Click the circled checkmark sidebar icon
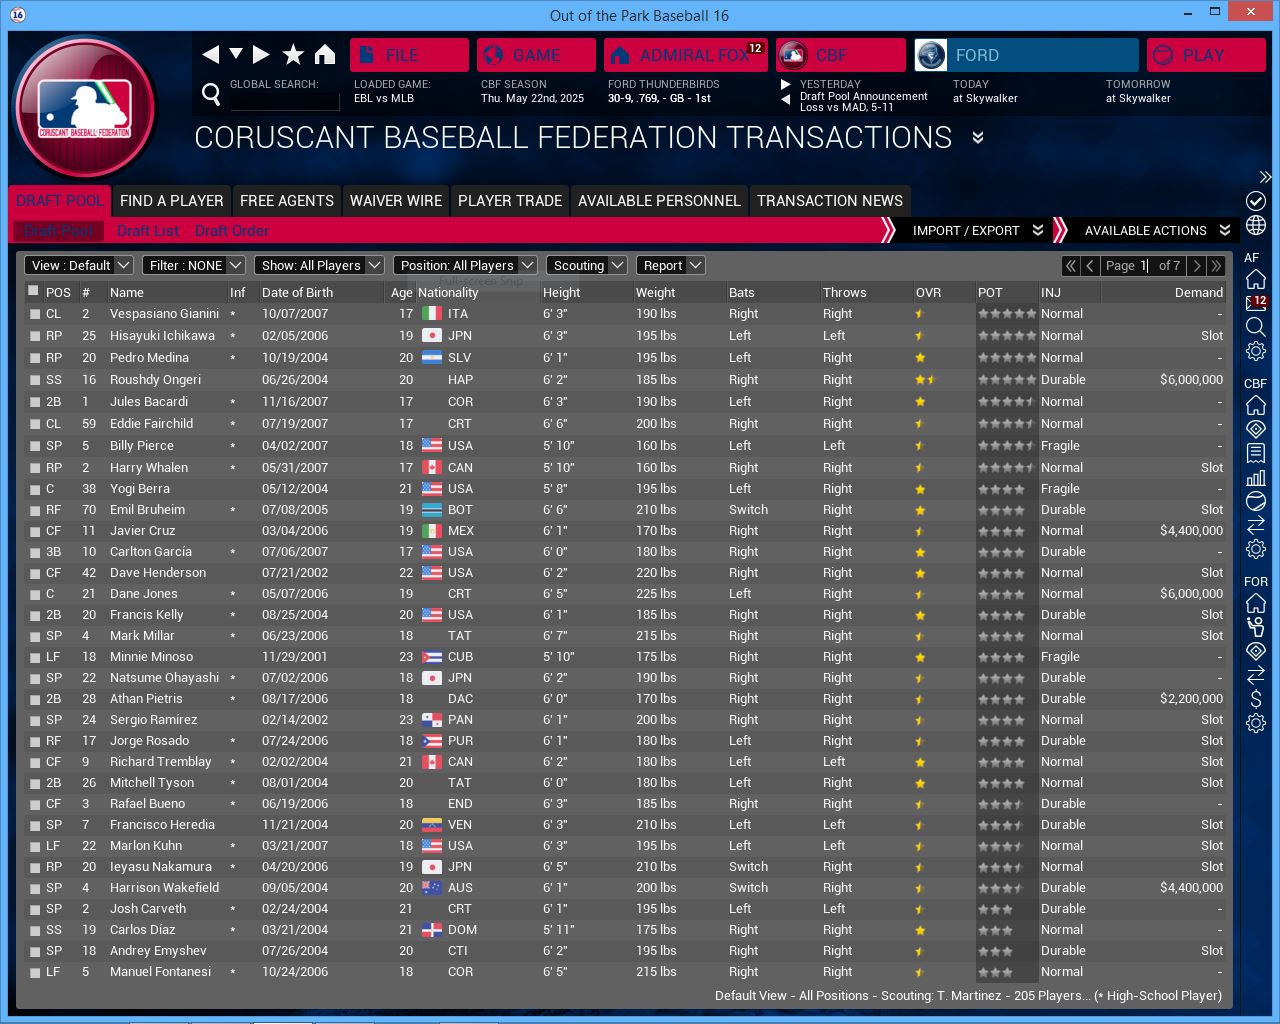Screen dimensions: 1280x1024 [x=1256, y=201]
